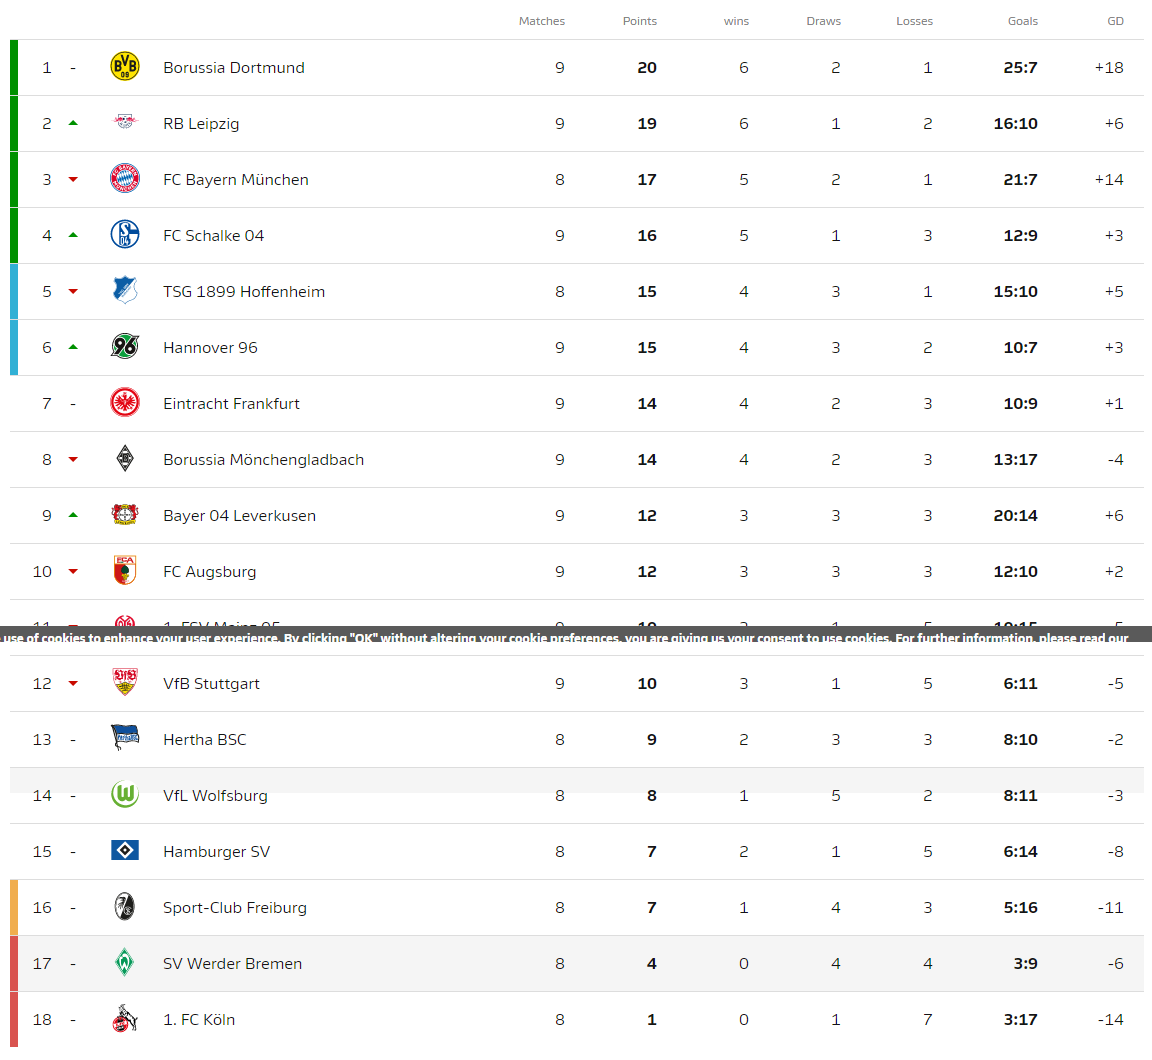Click the Sport-Club Freiburg table row name

pyautogui.click(x=235, y=908)
